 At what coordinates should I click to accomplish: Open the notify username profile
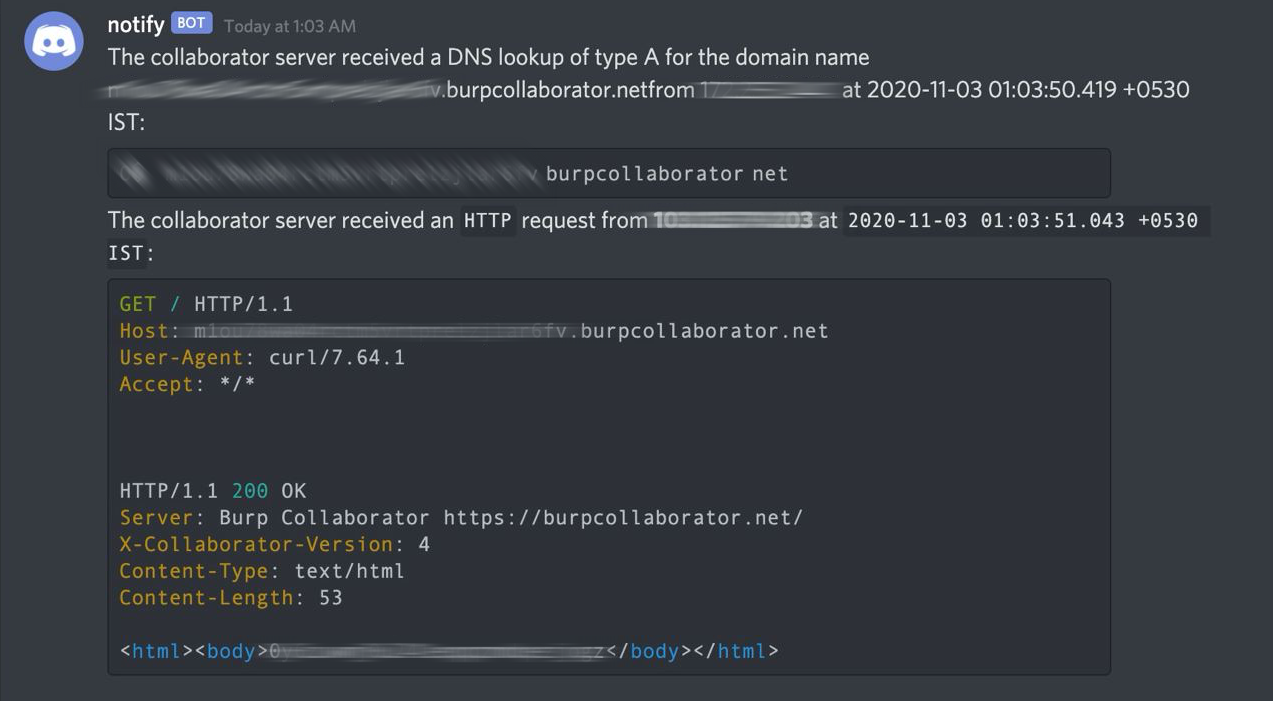click(x=135, y=25)
